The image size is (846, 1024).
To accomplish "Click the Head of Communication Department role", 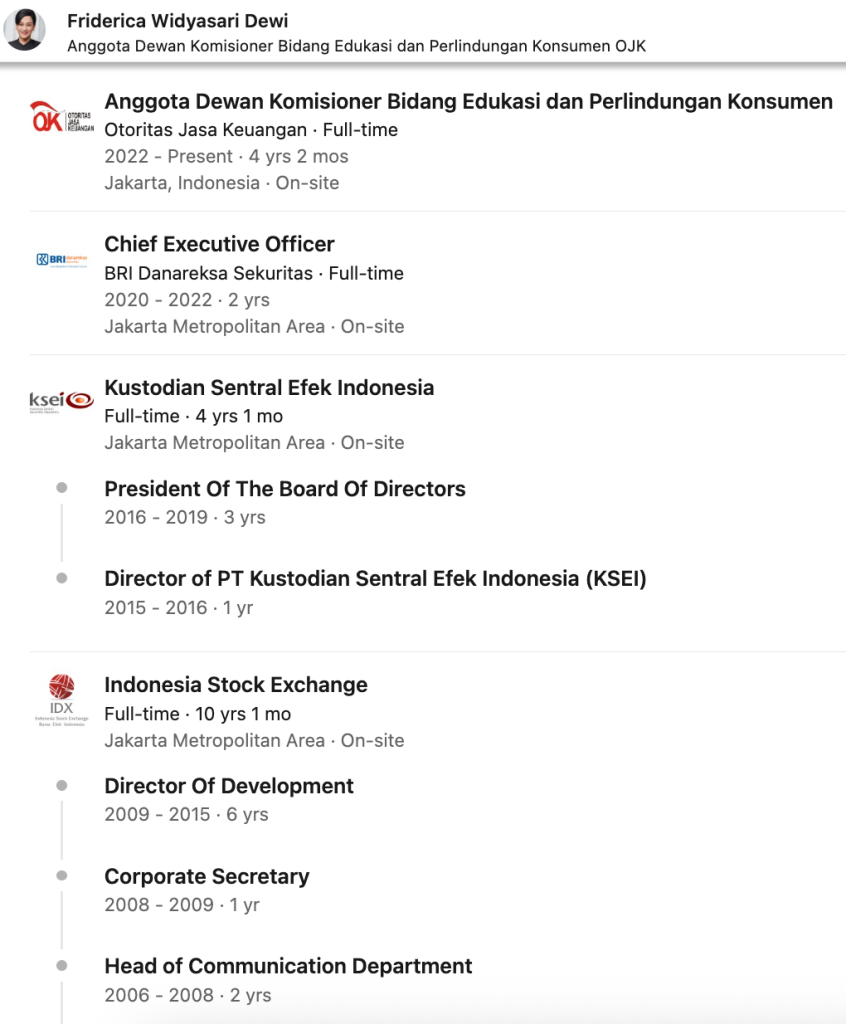I will click(288, 966).
